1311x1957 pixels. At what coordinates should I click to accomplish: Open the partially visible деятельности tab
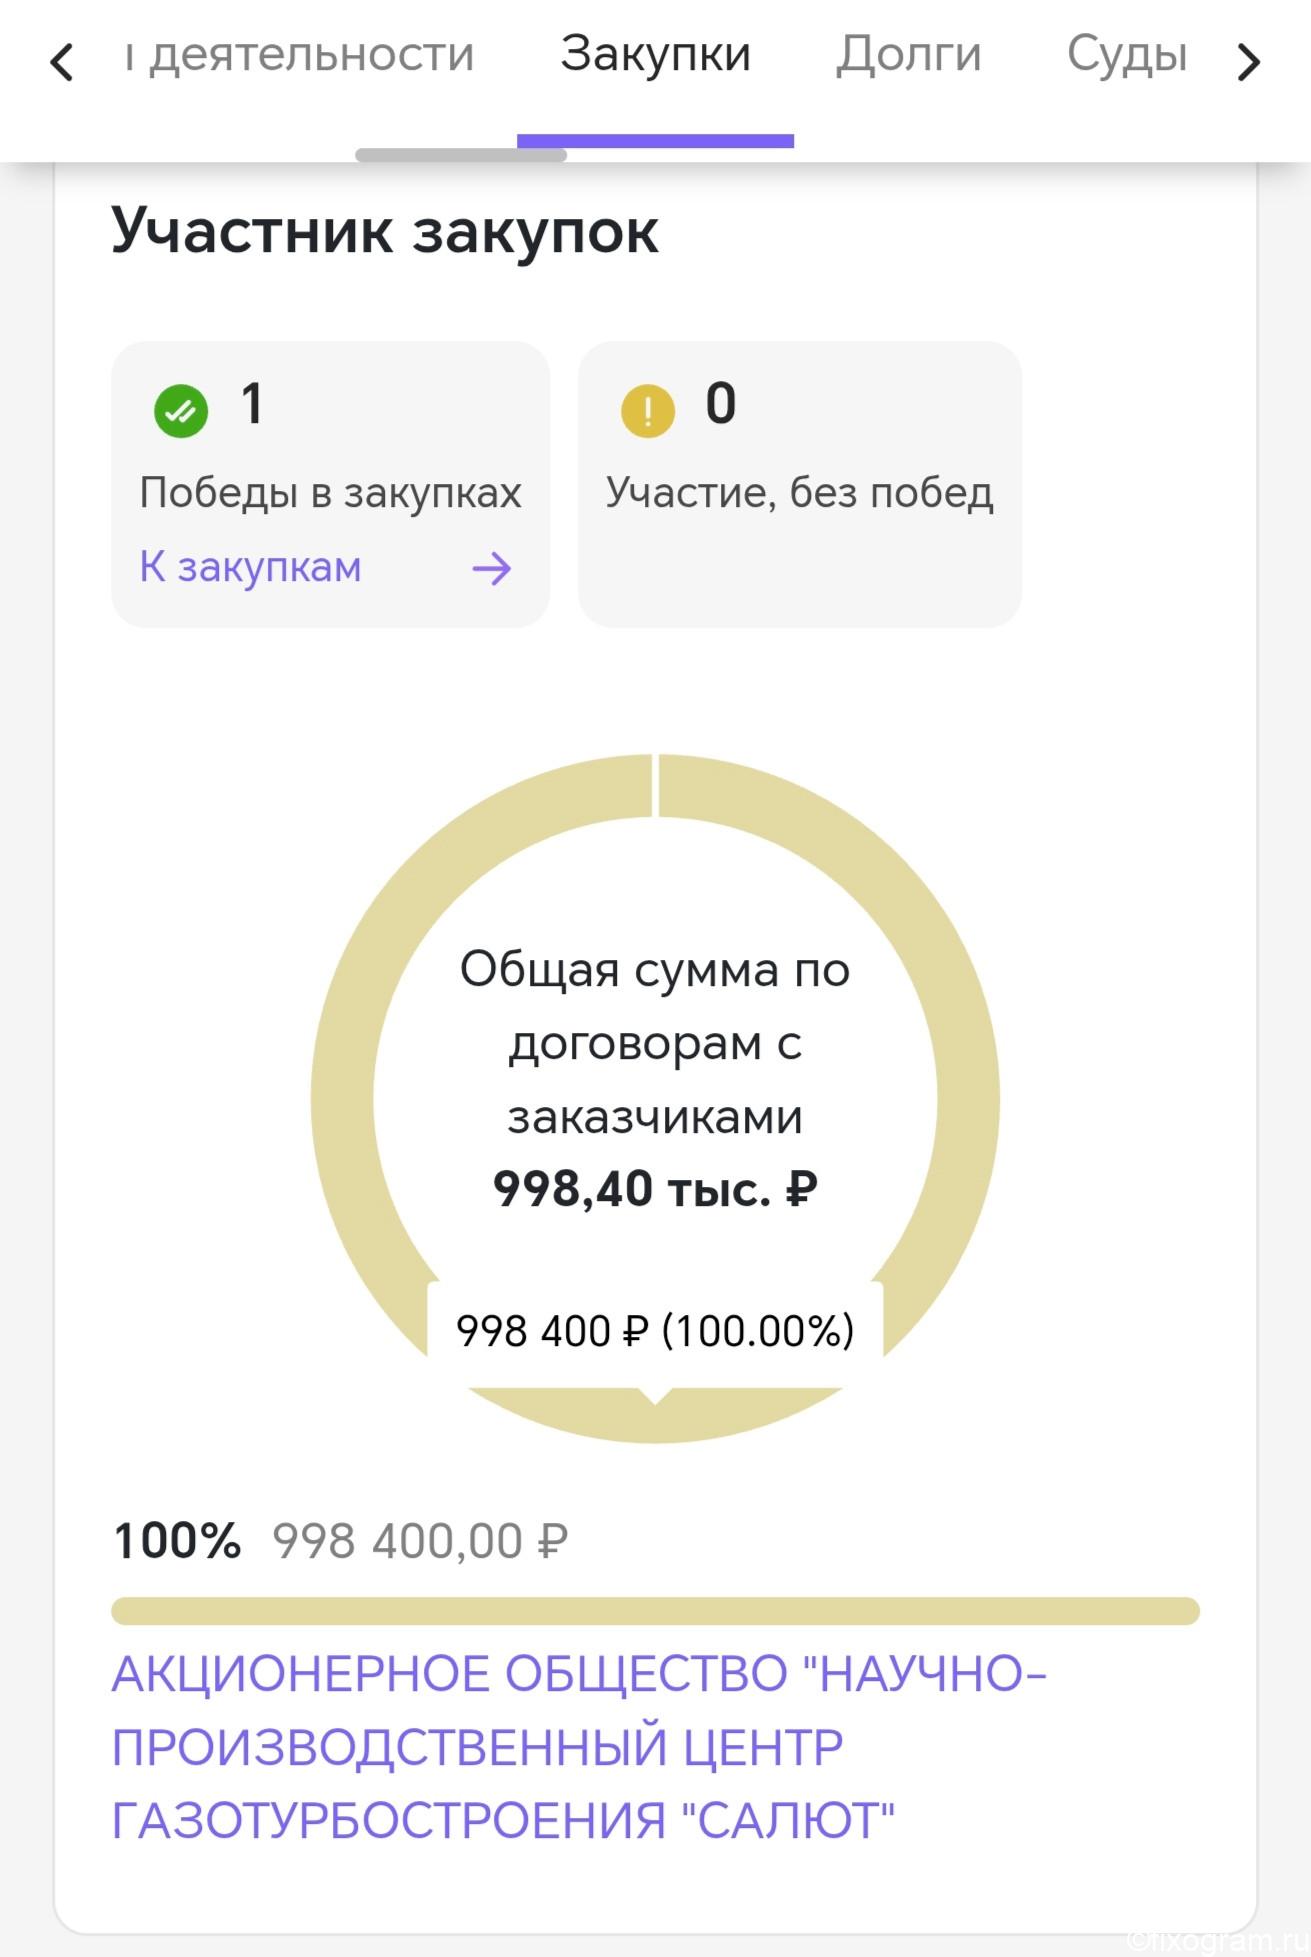coord(299,54)
